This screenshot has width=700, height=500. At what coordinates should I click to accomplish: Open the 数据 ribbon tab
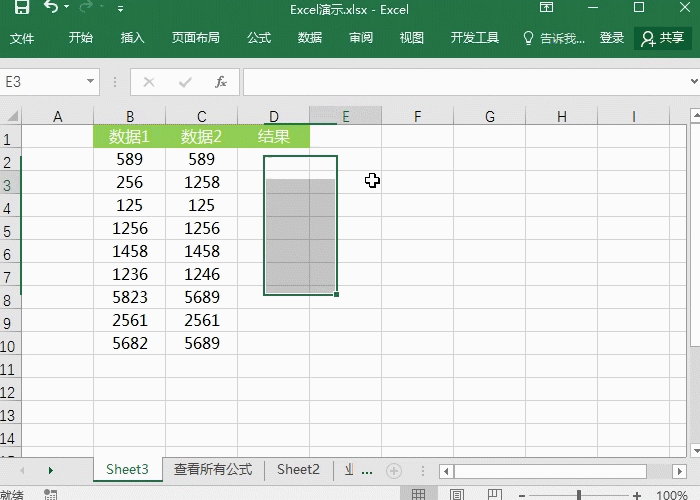(310, 38)
